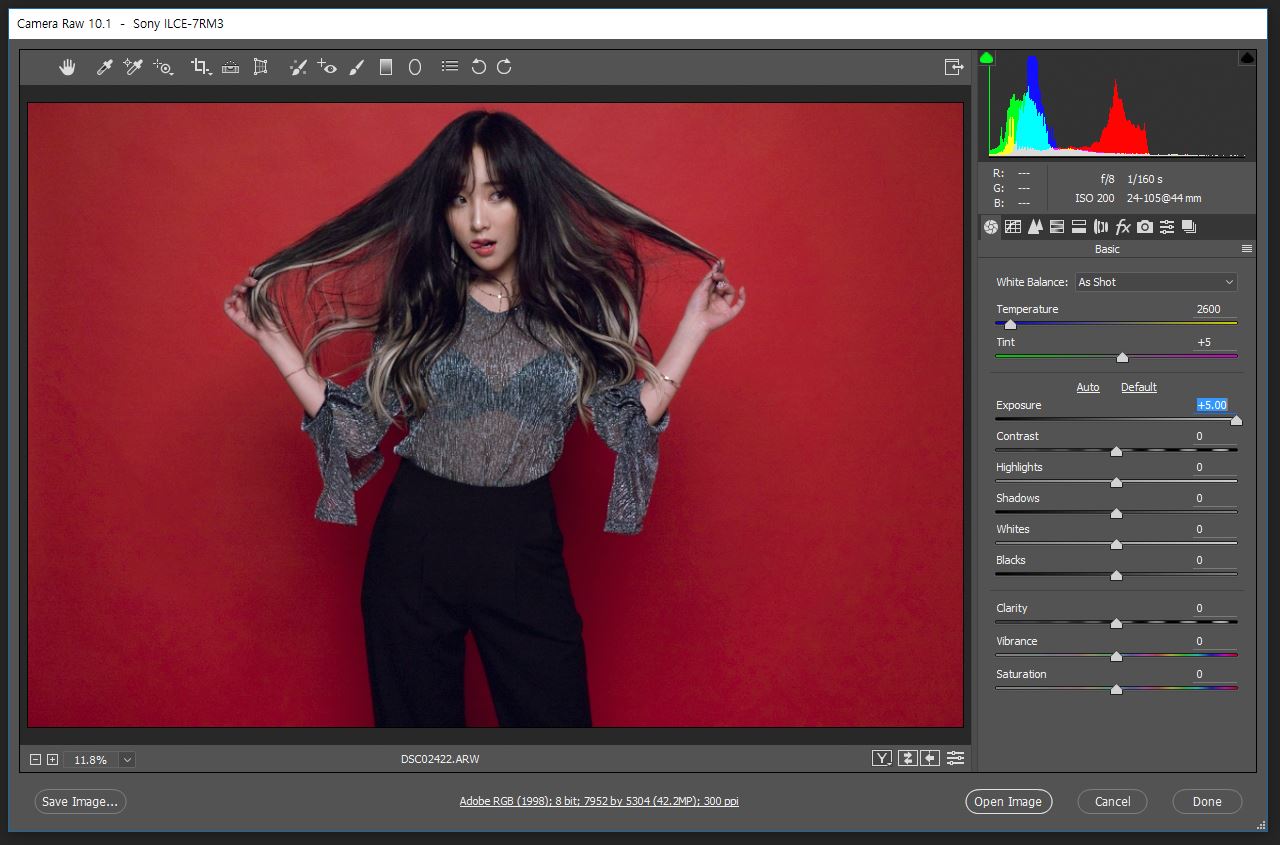This screenshot has height=845, width=1280.
Task: Open the White Balance dropdown
Action: pos(1156,282)
